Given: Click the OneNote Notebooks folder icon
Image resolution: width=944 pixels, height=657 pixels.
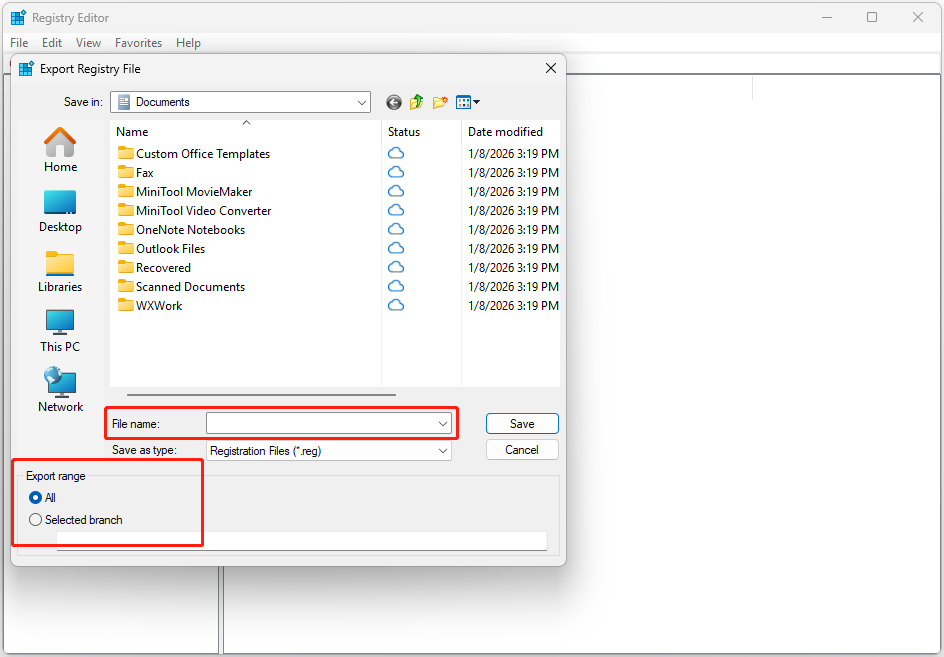Looking at the screenshot, I should [x=126, y=229].
